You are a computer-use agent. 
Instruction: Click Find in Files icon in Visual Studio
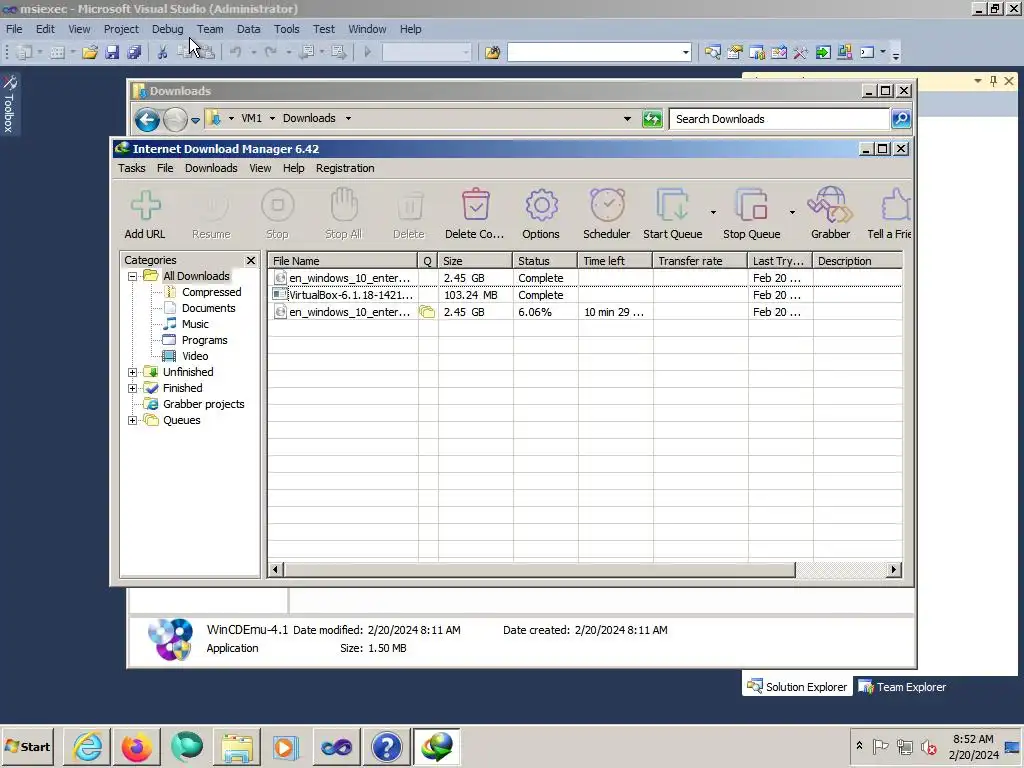pos(492,52)
